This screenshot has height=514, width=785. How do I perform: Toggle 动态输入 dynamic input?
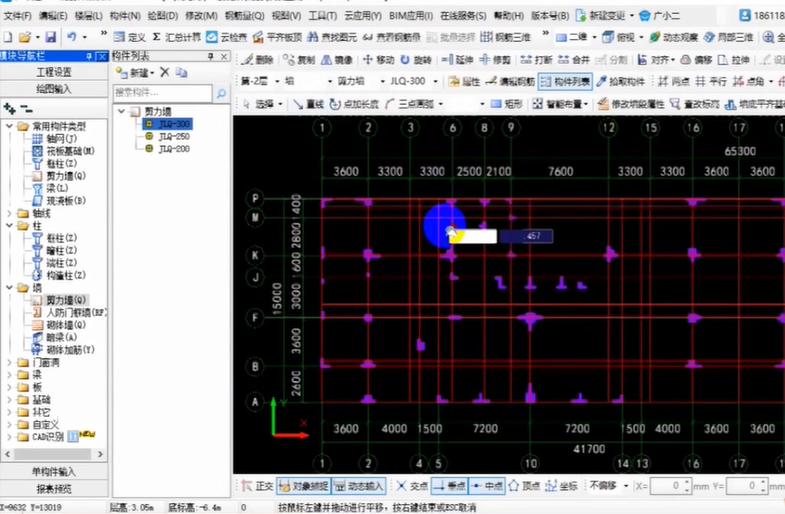click(358, 486)
